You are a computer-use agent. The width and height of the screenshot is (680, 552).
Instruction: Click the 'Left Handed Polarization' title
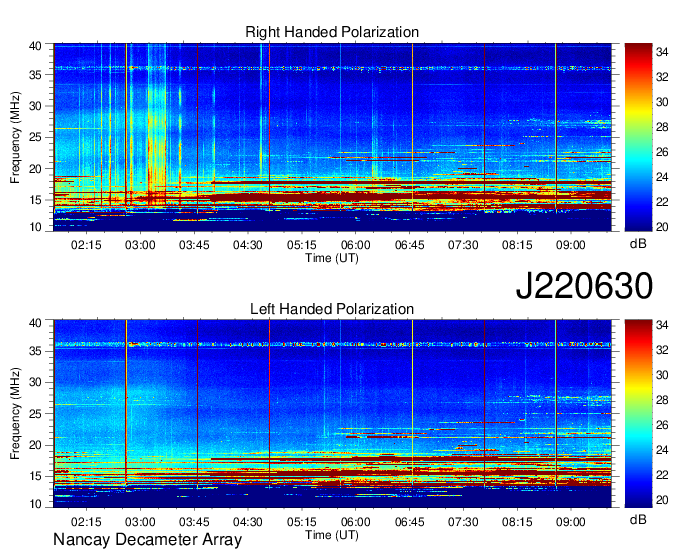[332, 309]
